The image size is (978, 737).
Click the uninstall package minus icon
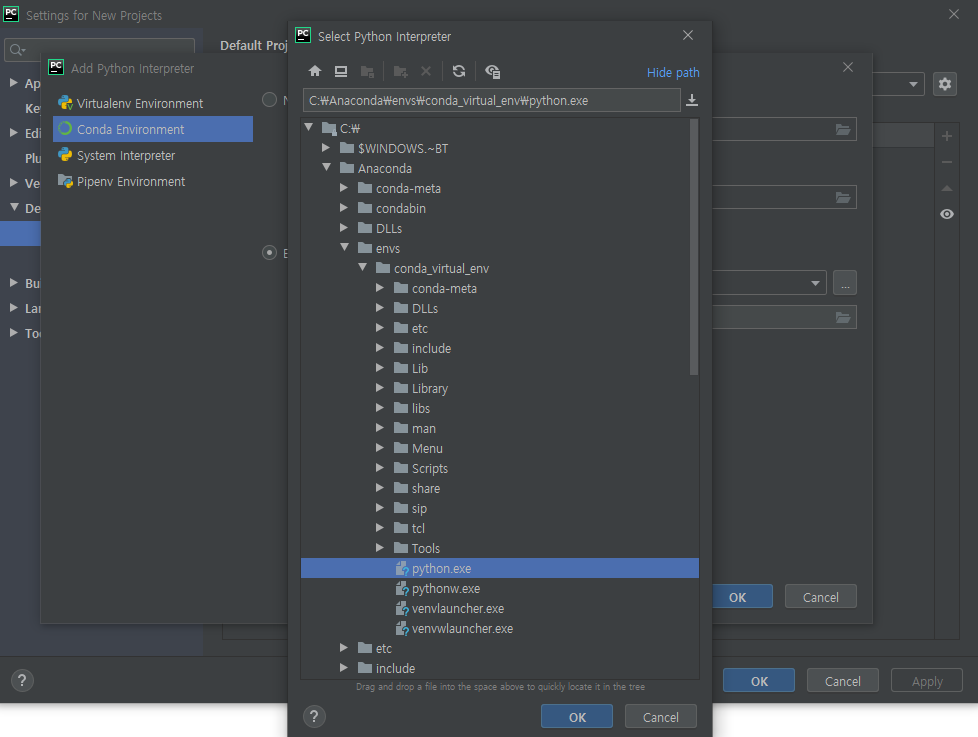click(x=947, y=162)
